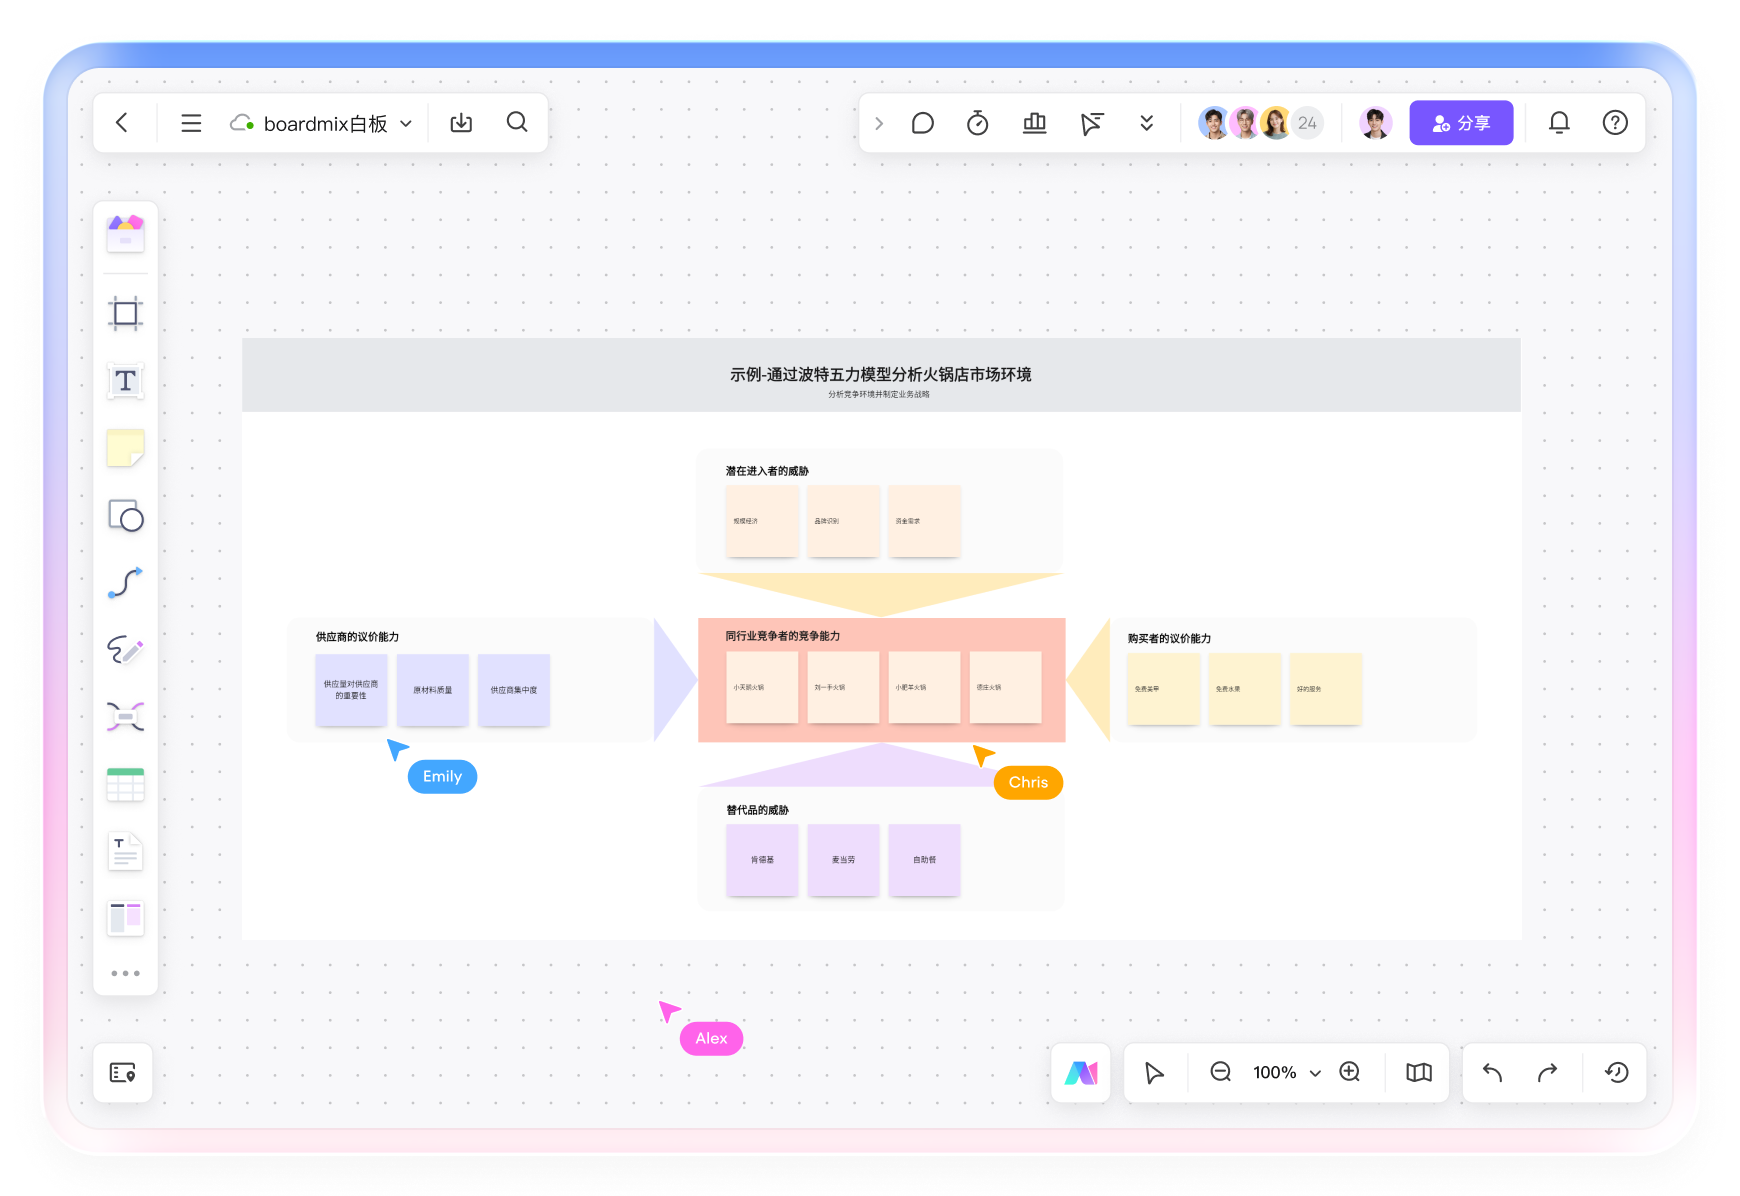This screenshot has height=1196, width=1740.
Task: Show more tools via three dots
Action: coord(125,973)
